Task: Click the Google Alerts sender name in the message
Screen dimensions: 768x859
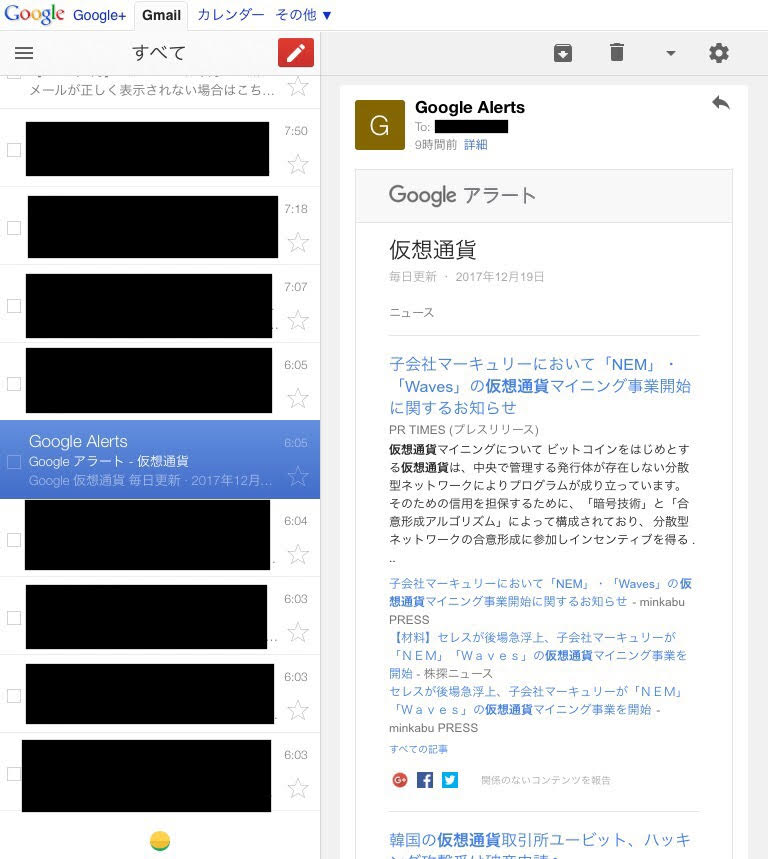Action: (469, 107)
